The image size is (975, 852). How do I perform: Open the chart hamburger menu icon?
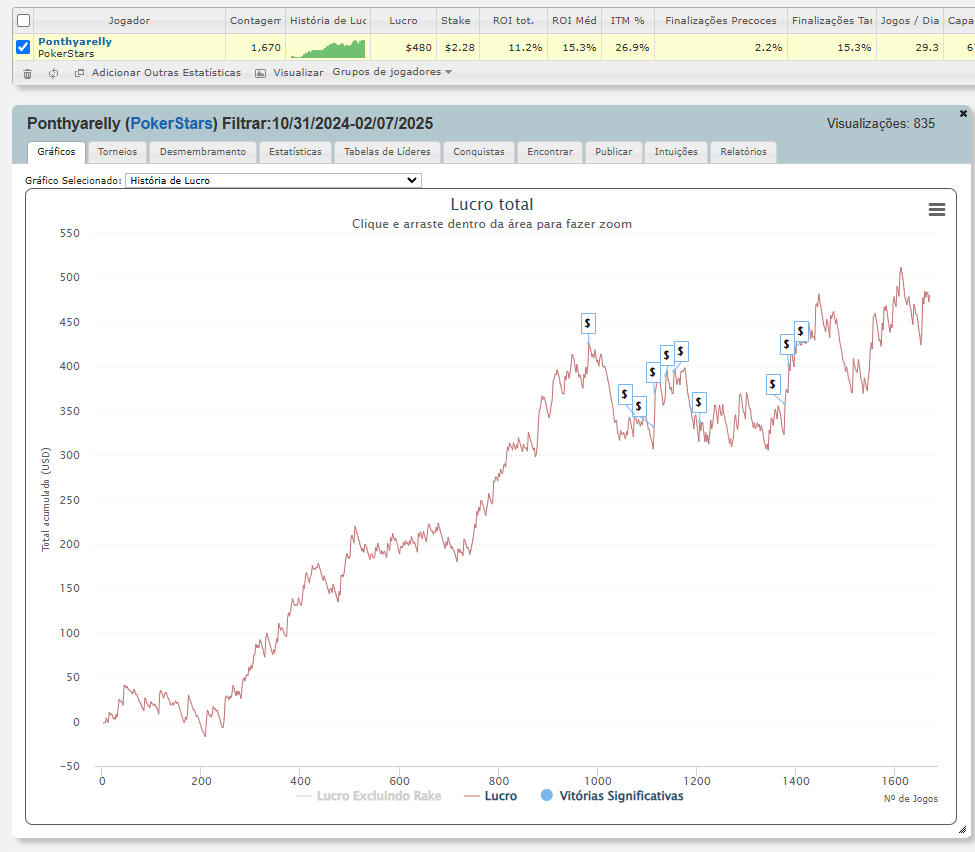click(x=936, y=210)
